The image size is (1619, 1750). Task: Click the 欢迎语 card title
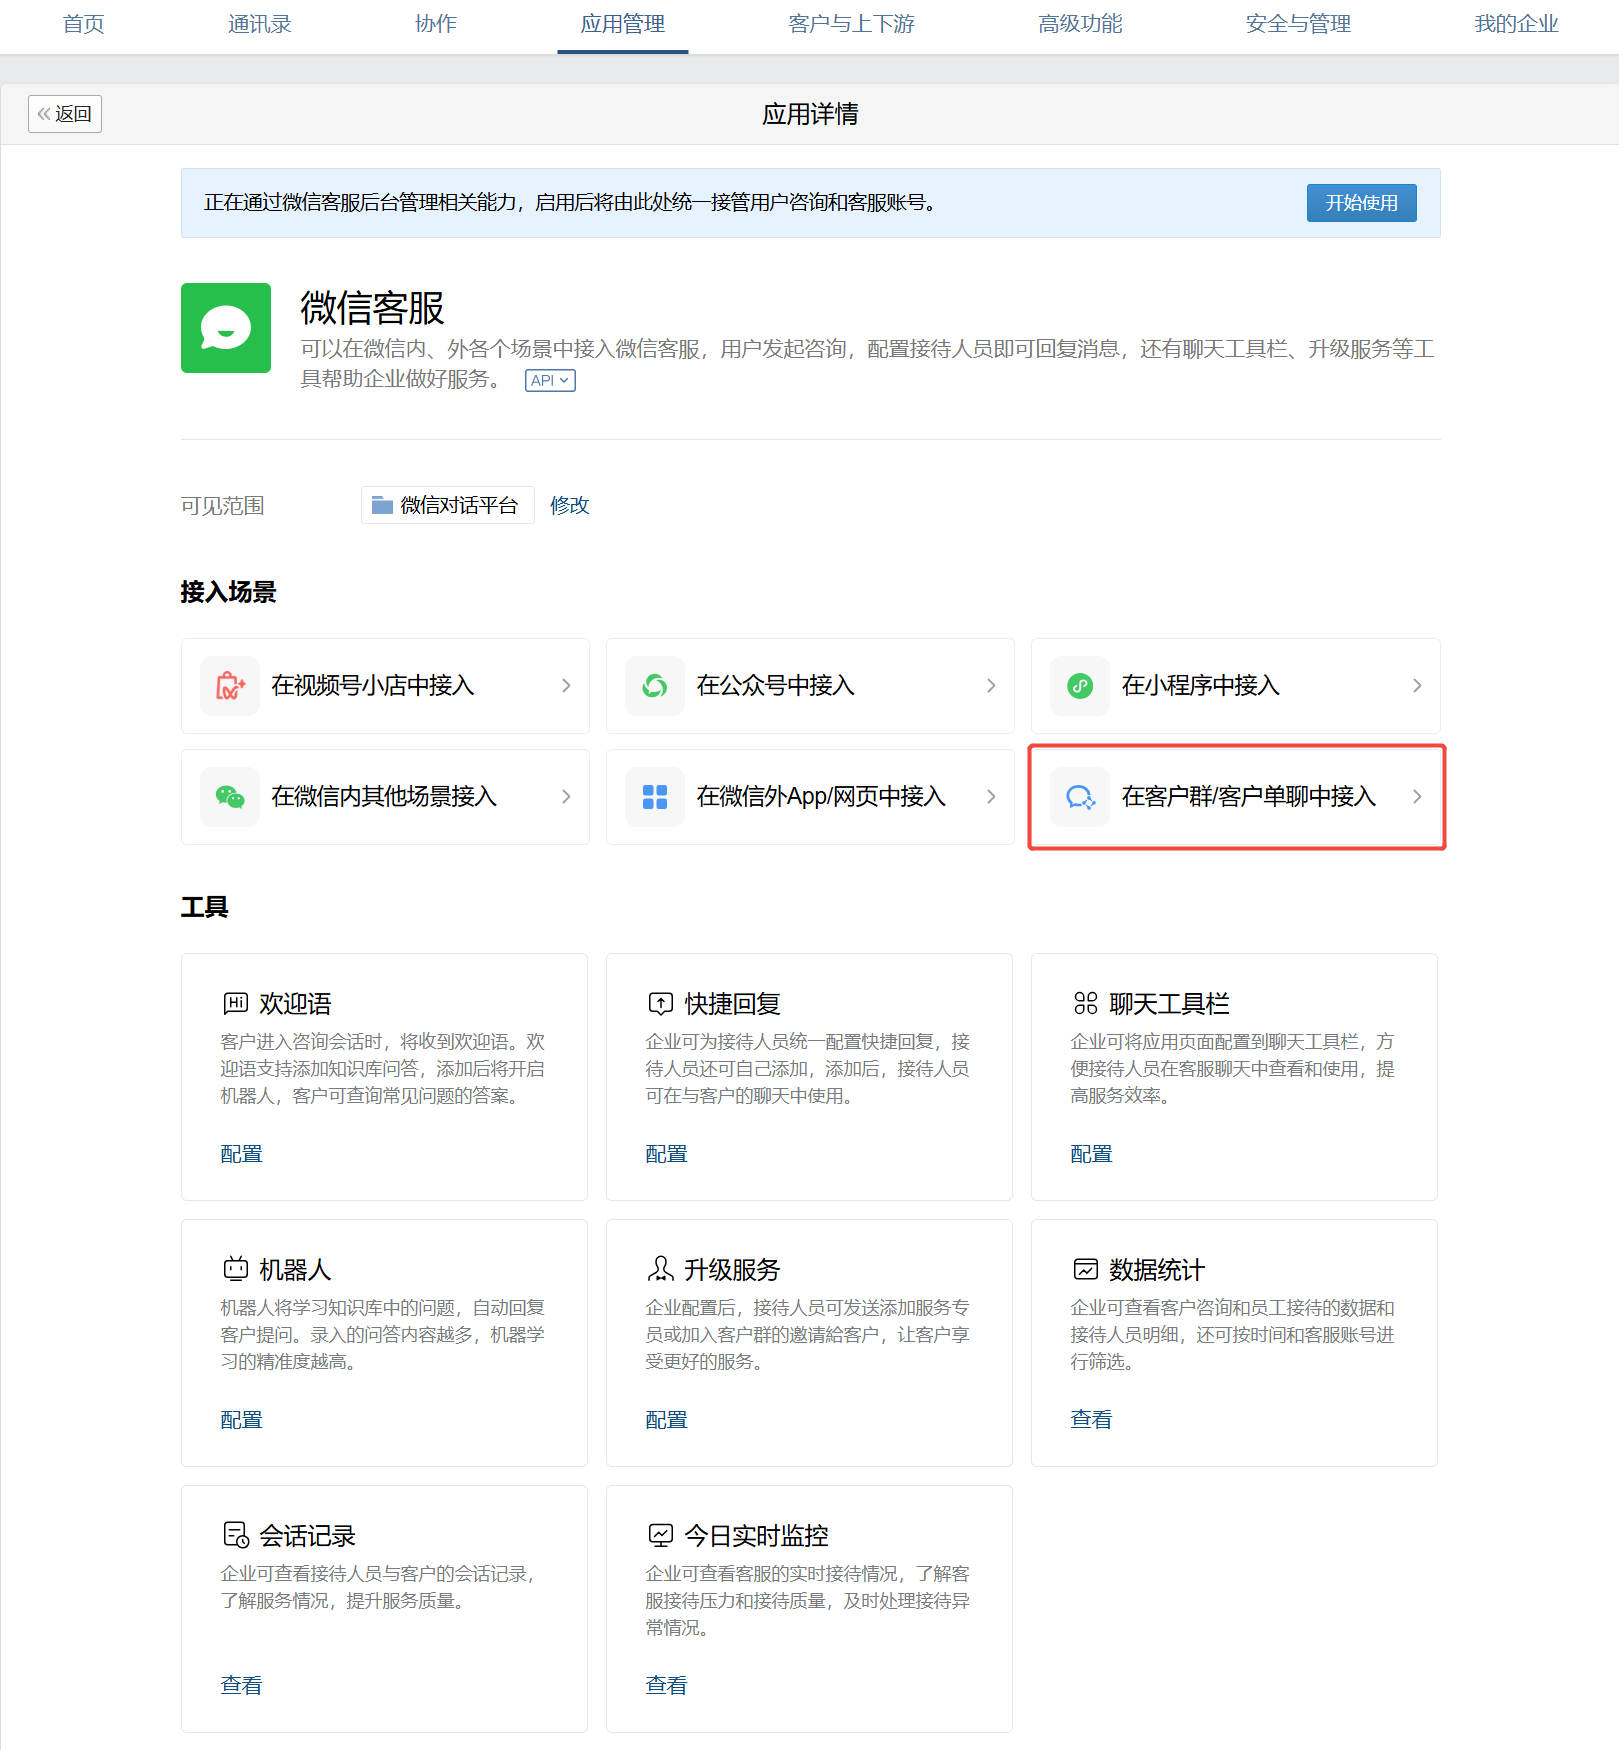click(x=295, y=1003)
